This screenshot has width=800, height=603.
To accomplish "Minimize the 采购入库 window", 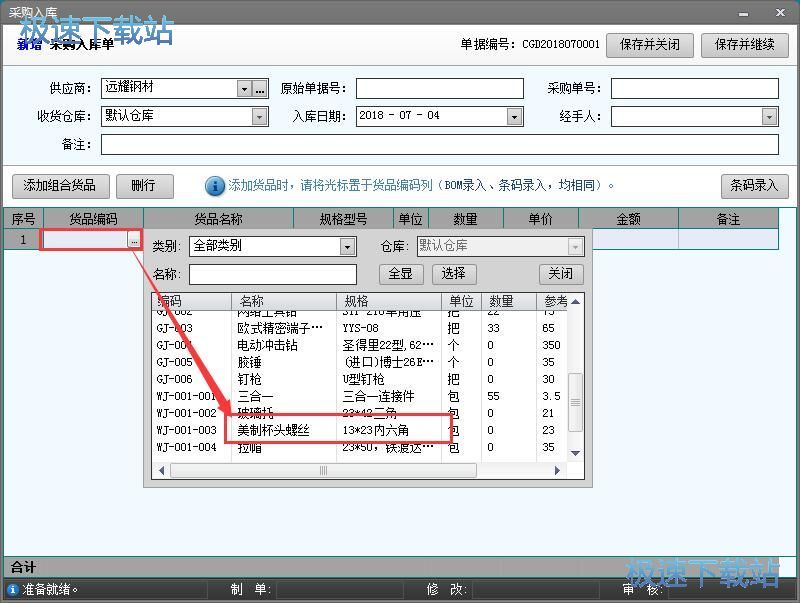I will (743, 13).
